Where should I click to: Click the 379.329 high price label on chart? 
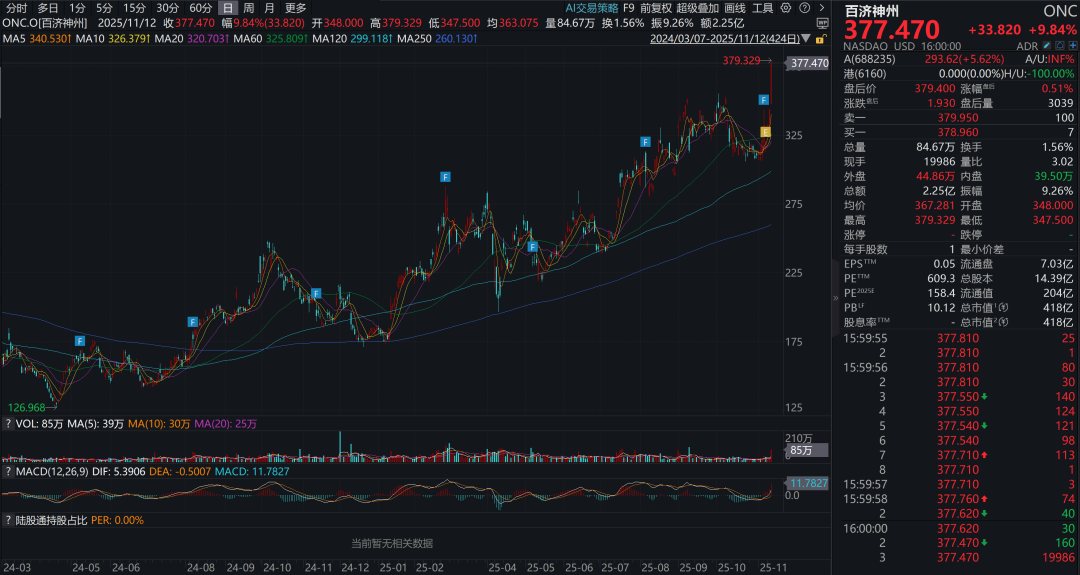(741, 61)
